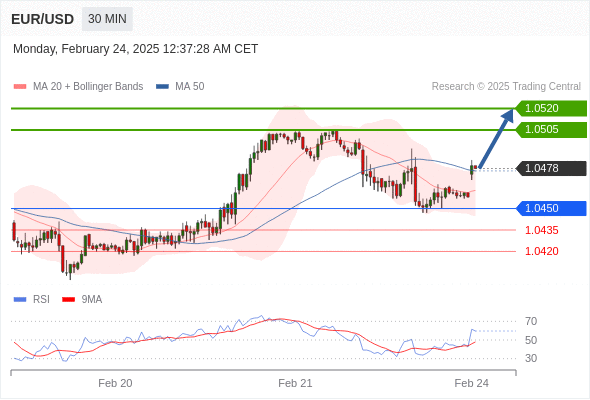Click the blue MA 50 legend swatch
This screenshot has height=400, width=590.
[x=162, y=87]
